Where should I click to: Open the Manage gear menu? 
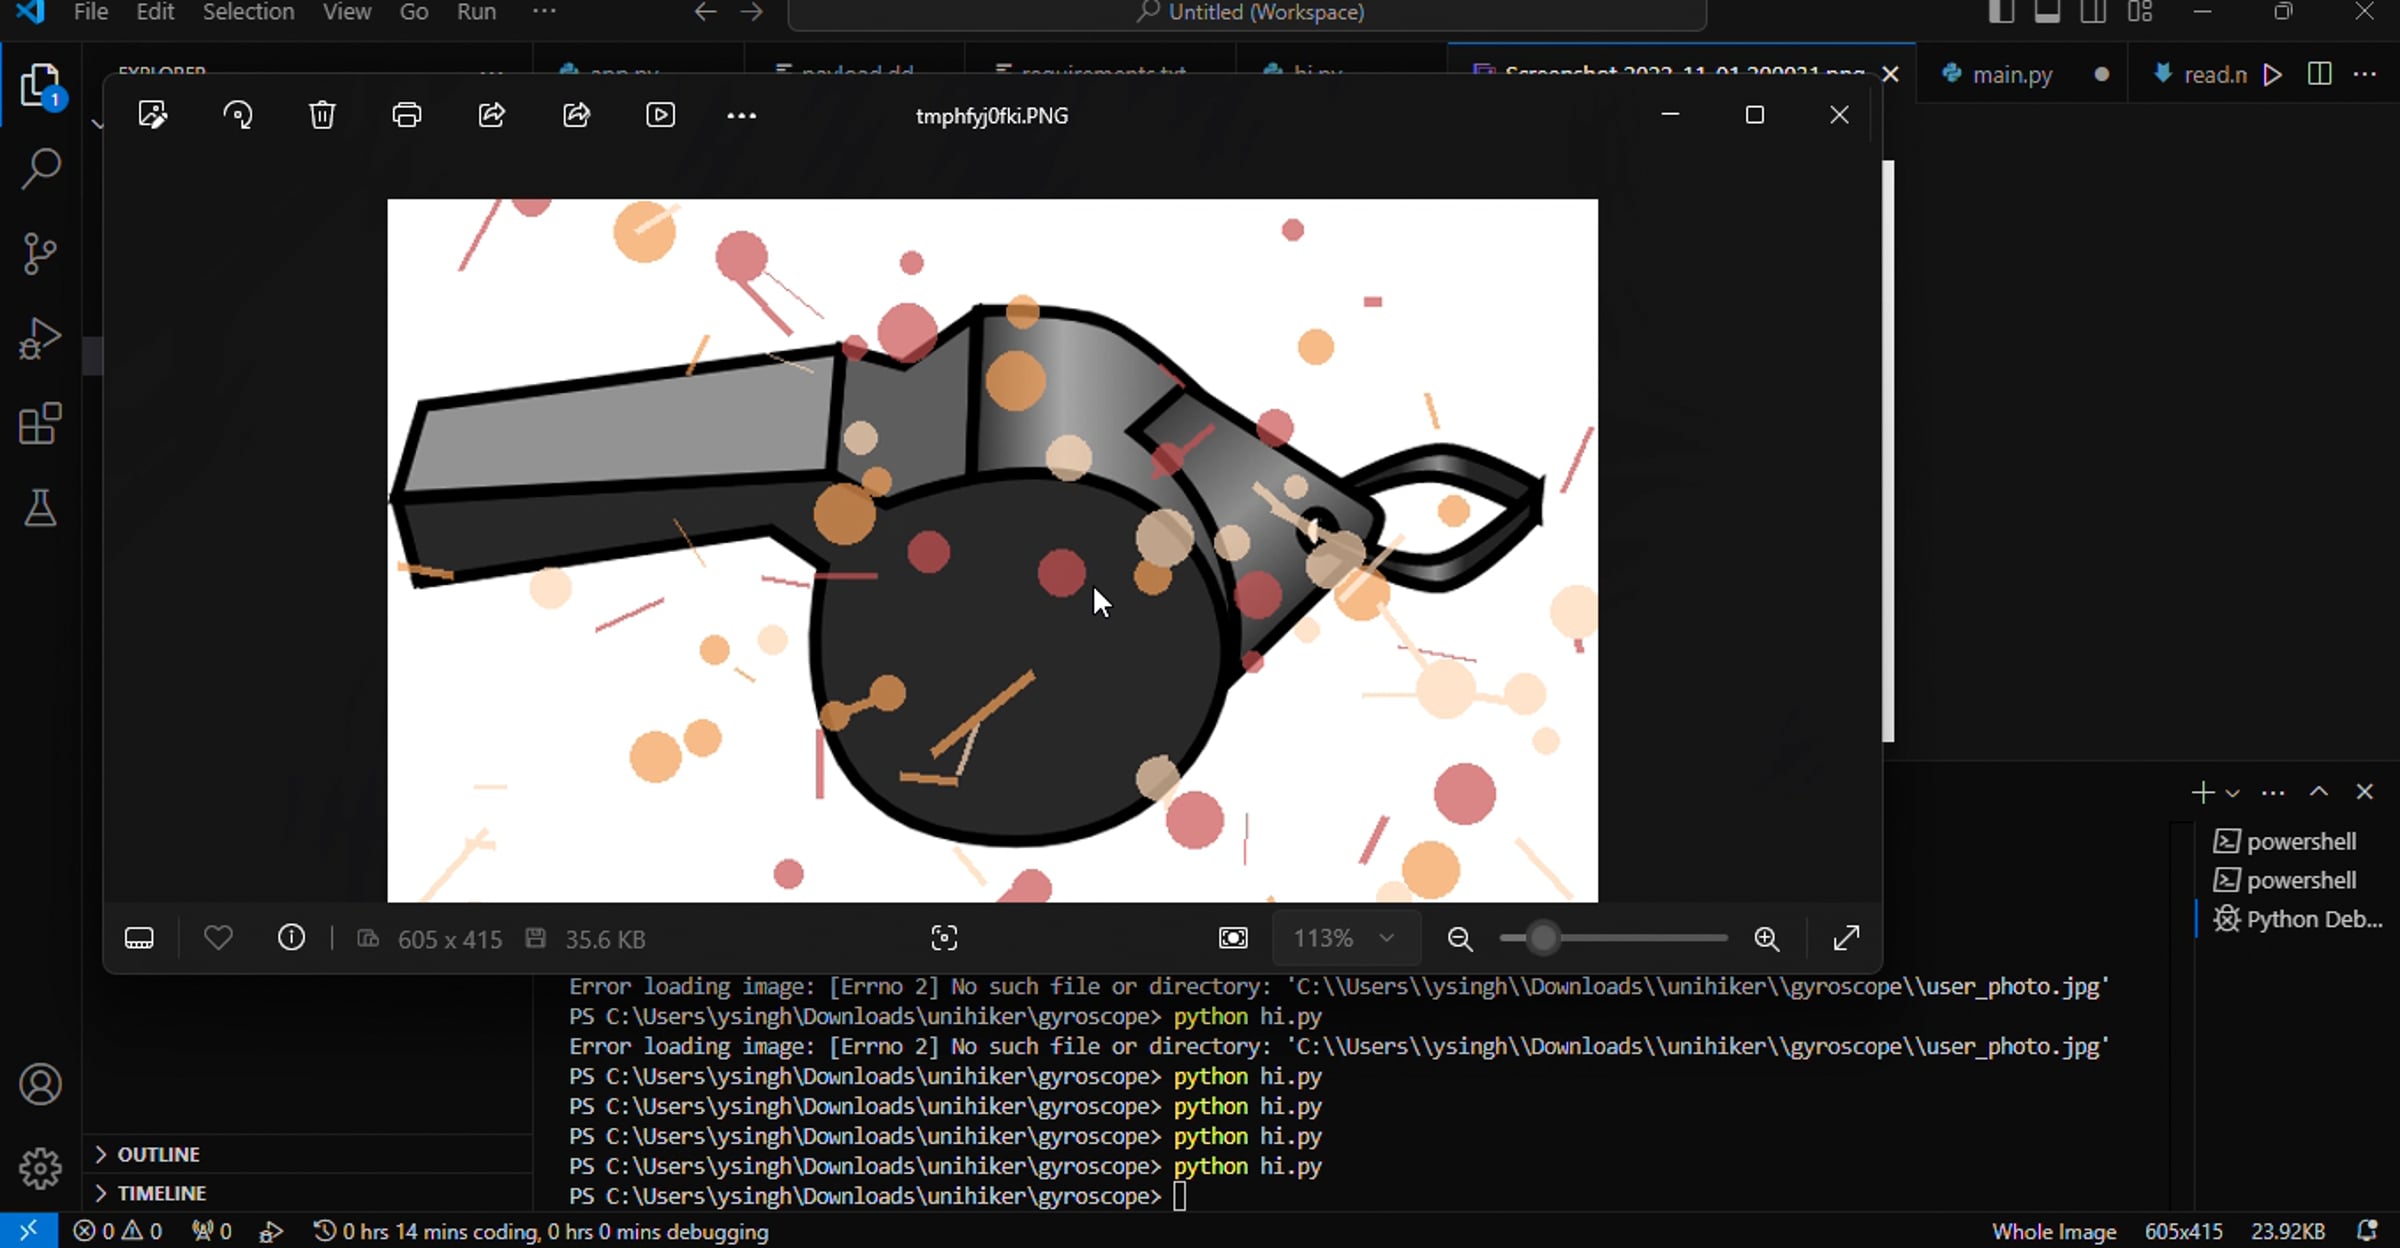coord(40,1168)
